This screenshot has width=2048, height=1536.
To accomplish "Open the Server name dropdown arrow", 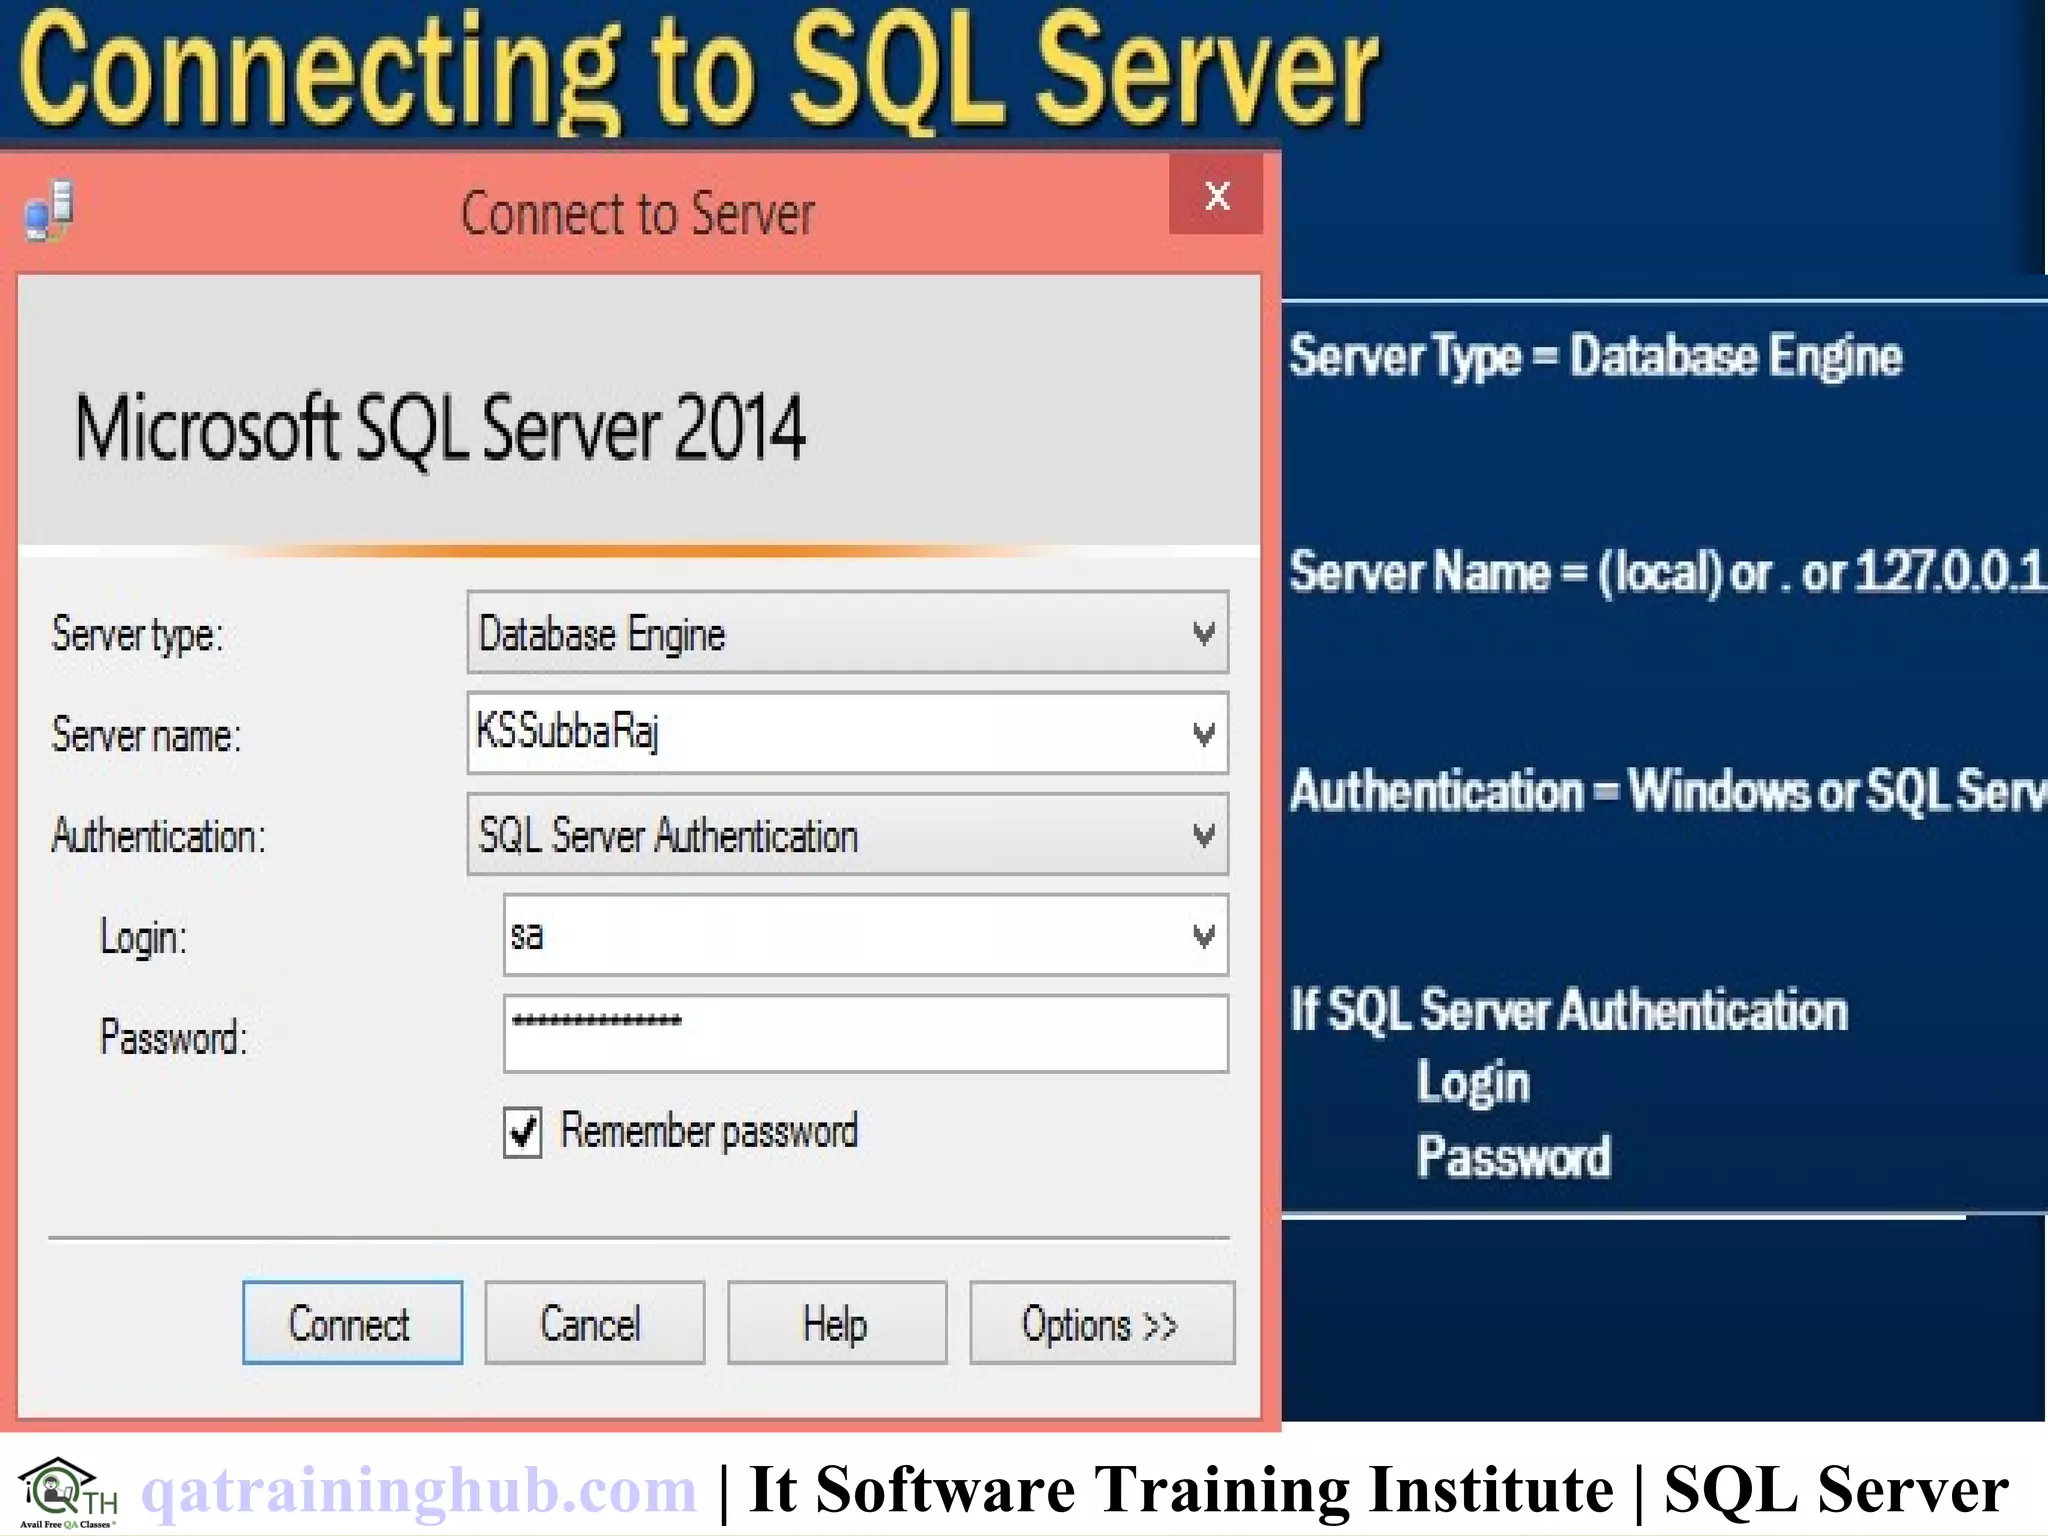I will tap(1204, 734).
